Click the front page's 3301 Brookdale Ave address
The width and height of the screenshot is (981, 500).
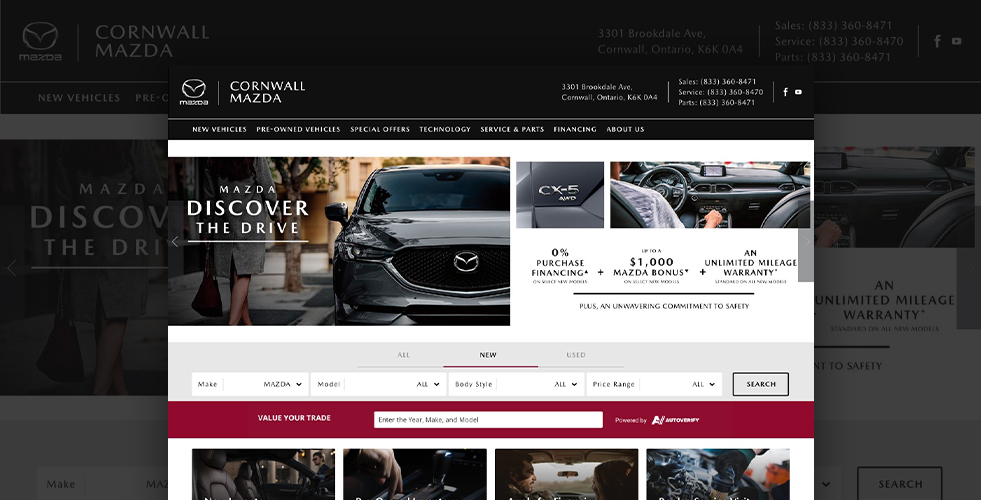[x=609, y=92]
